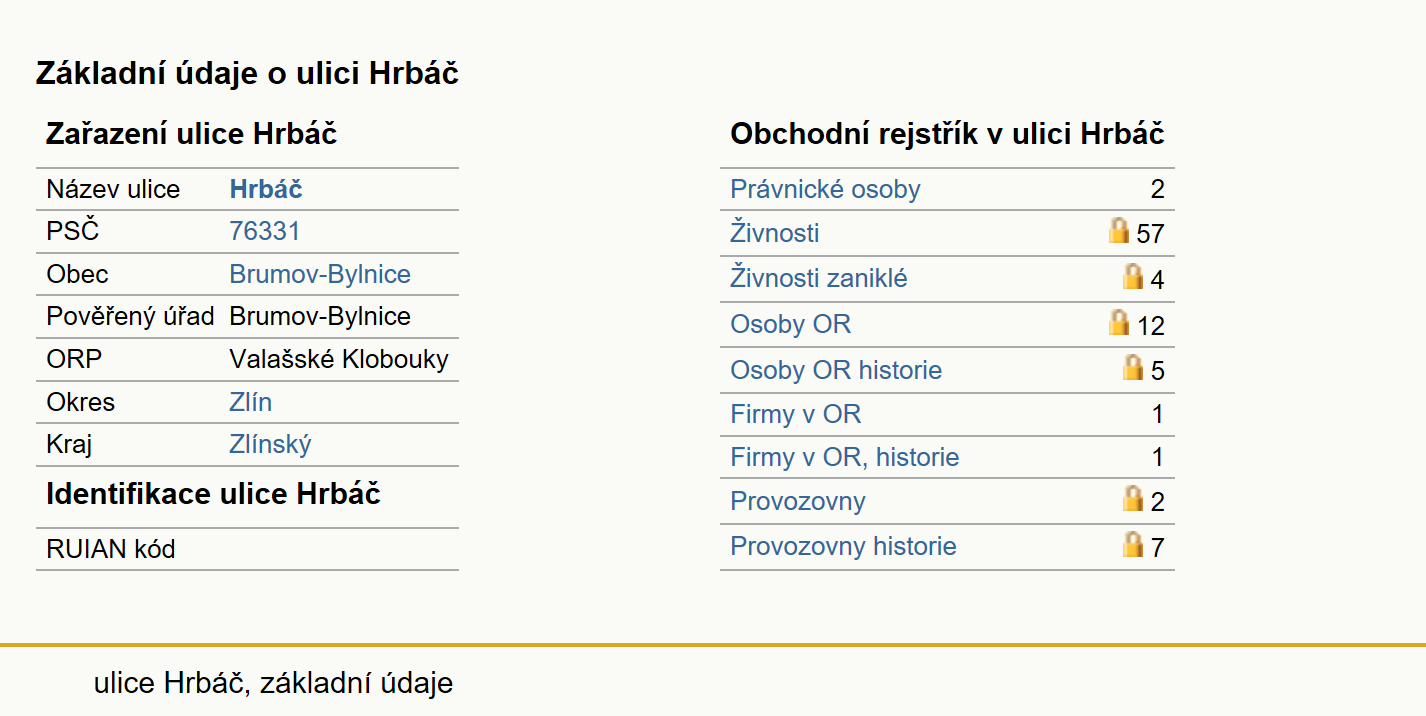Select the Osoby OR link
Screen dimensions: 1426x716
[x=791, y=324]
